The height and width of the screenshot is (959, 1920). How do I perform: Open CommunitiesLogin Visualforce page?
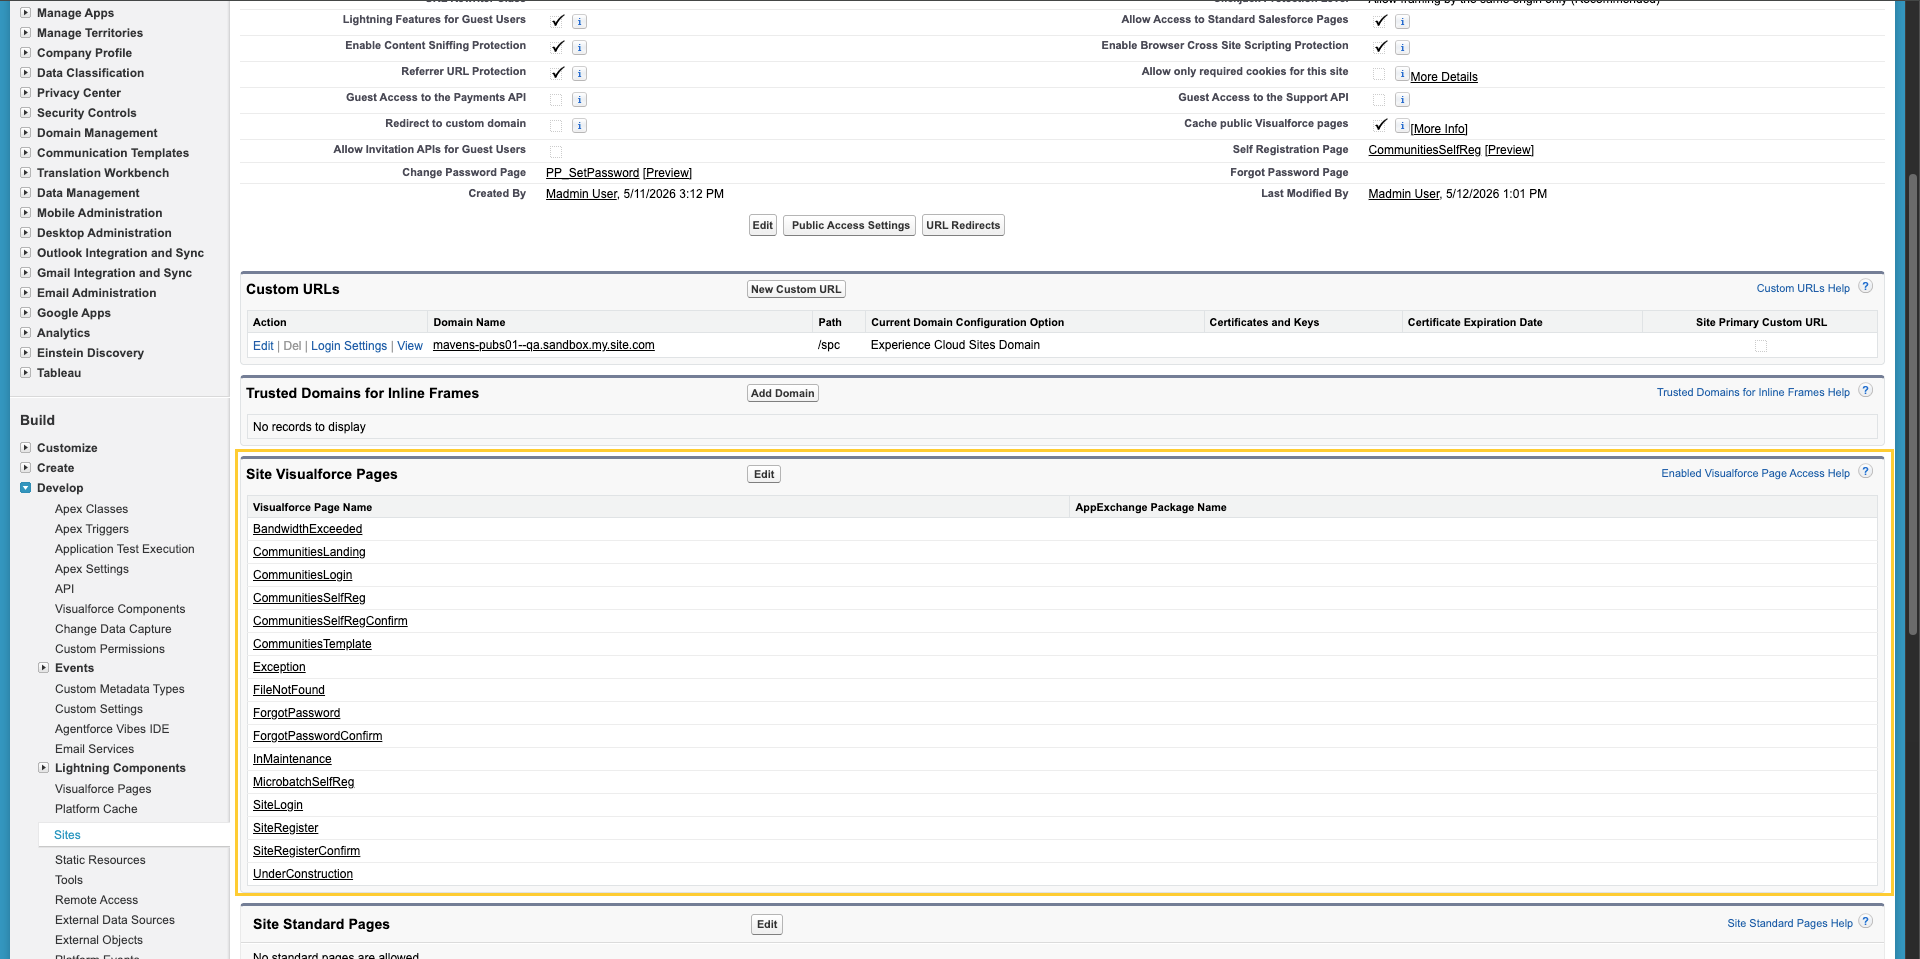[302, 575]
